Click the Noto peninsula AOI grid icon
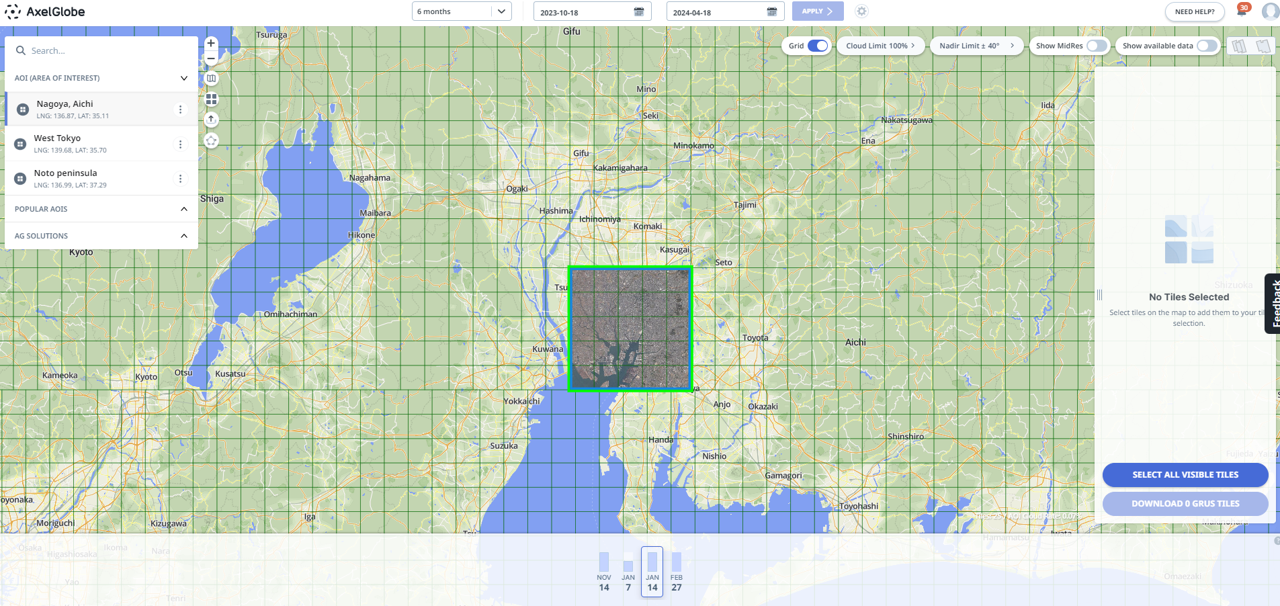 click(x=20, y=179)
